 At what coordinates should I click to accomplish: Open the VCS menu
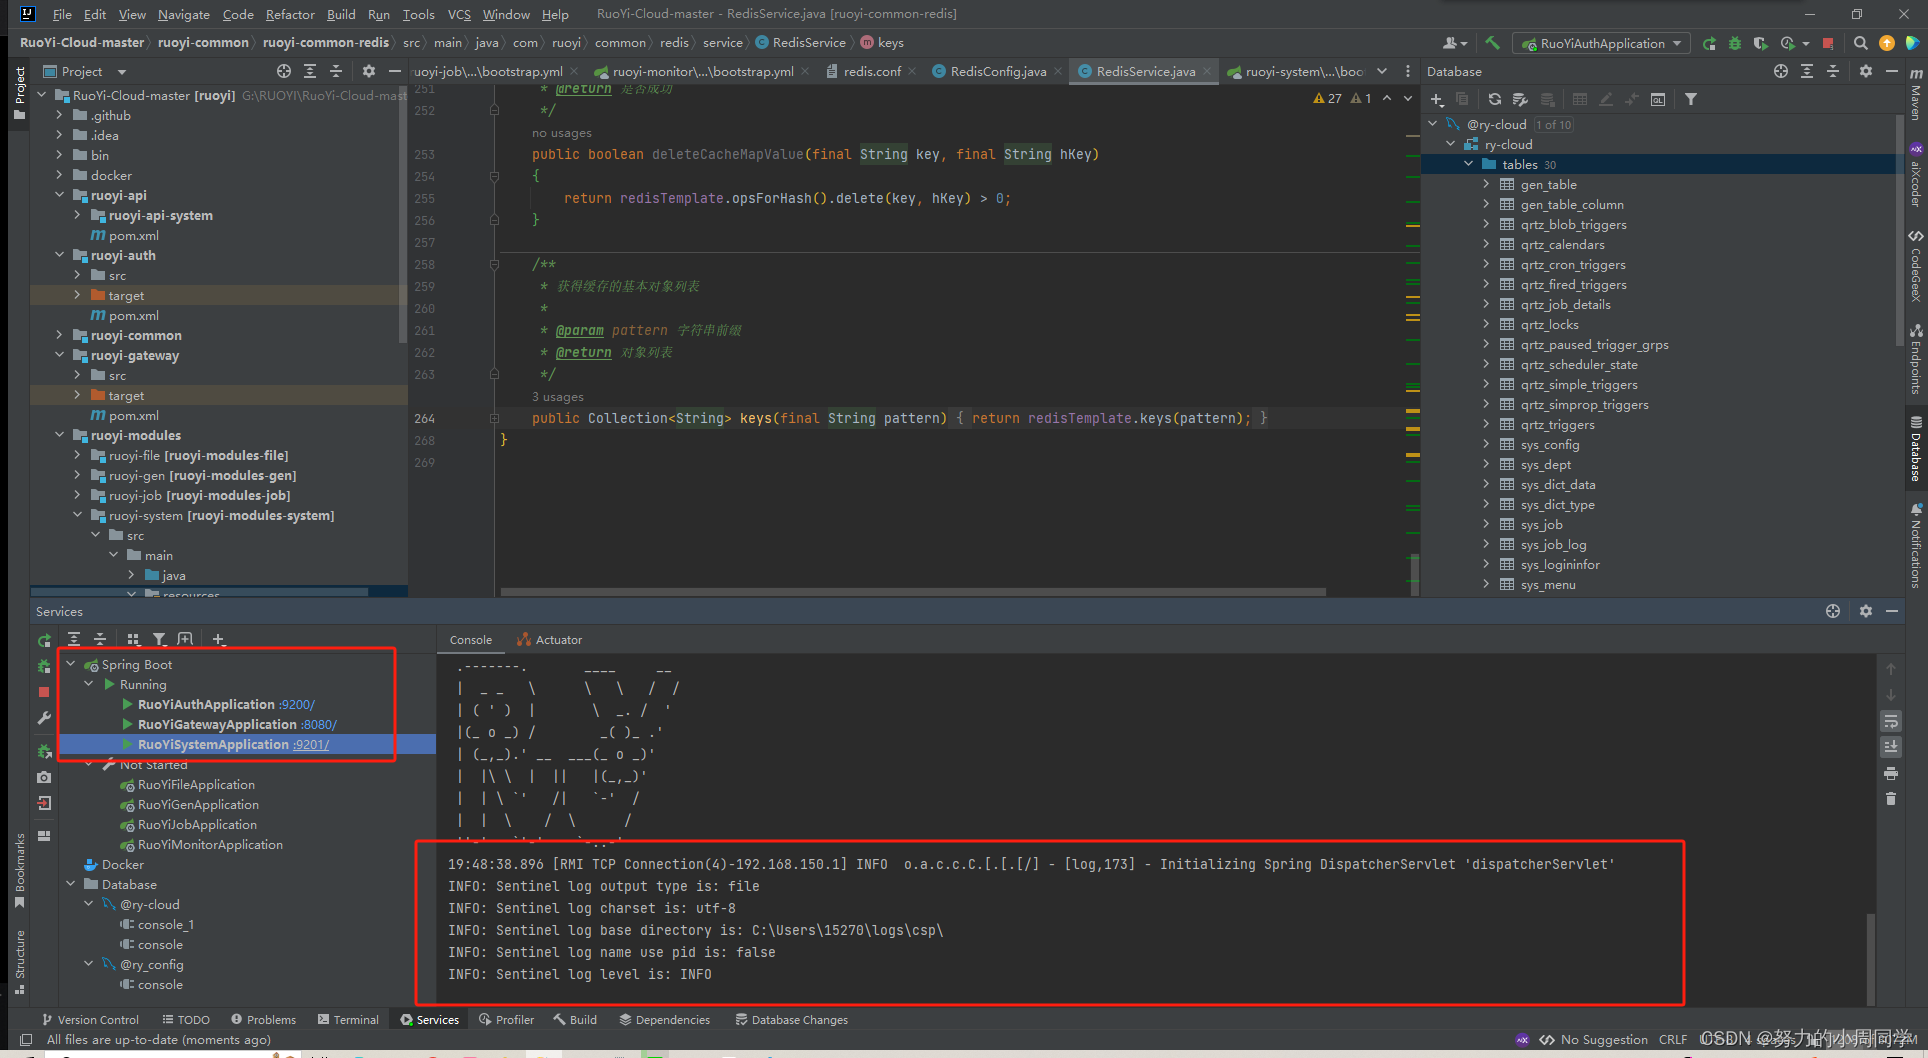tap(459, 14)
